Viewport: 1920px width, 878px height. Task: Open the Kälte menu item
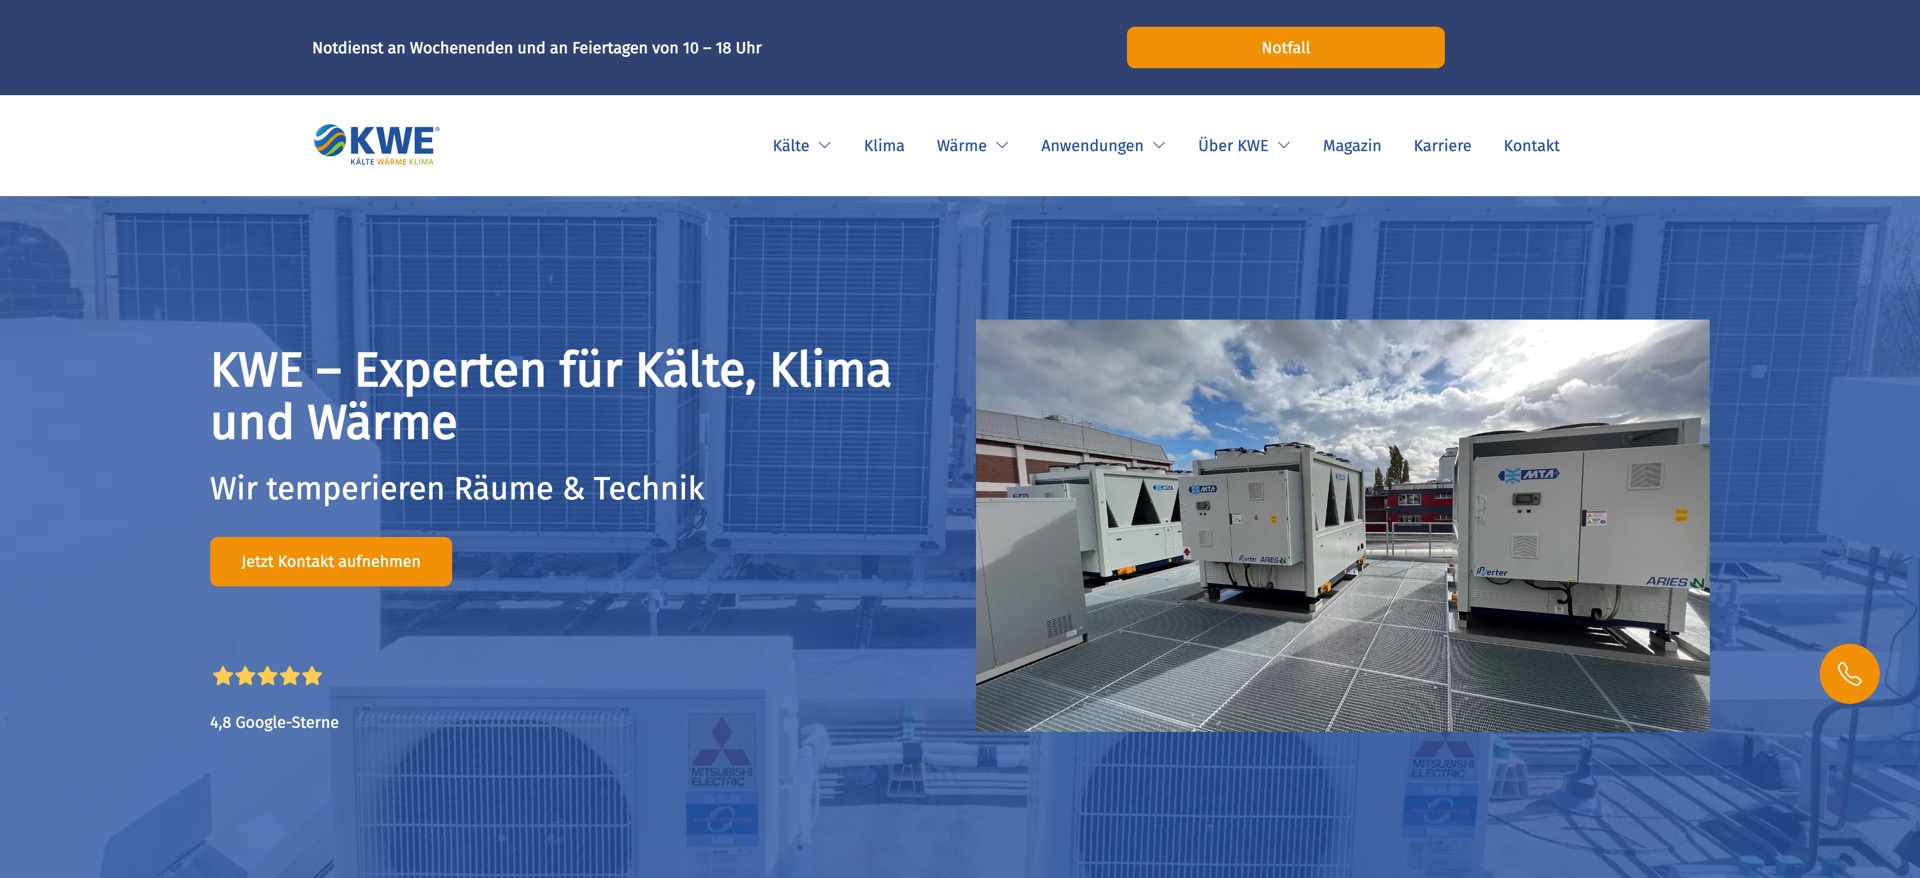point(791,146)
